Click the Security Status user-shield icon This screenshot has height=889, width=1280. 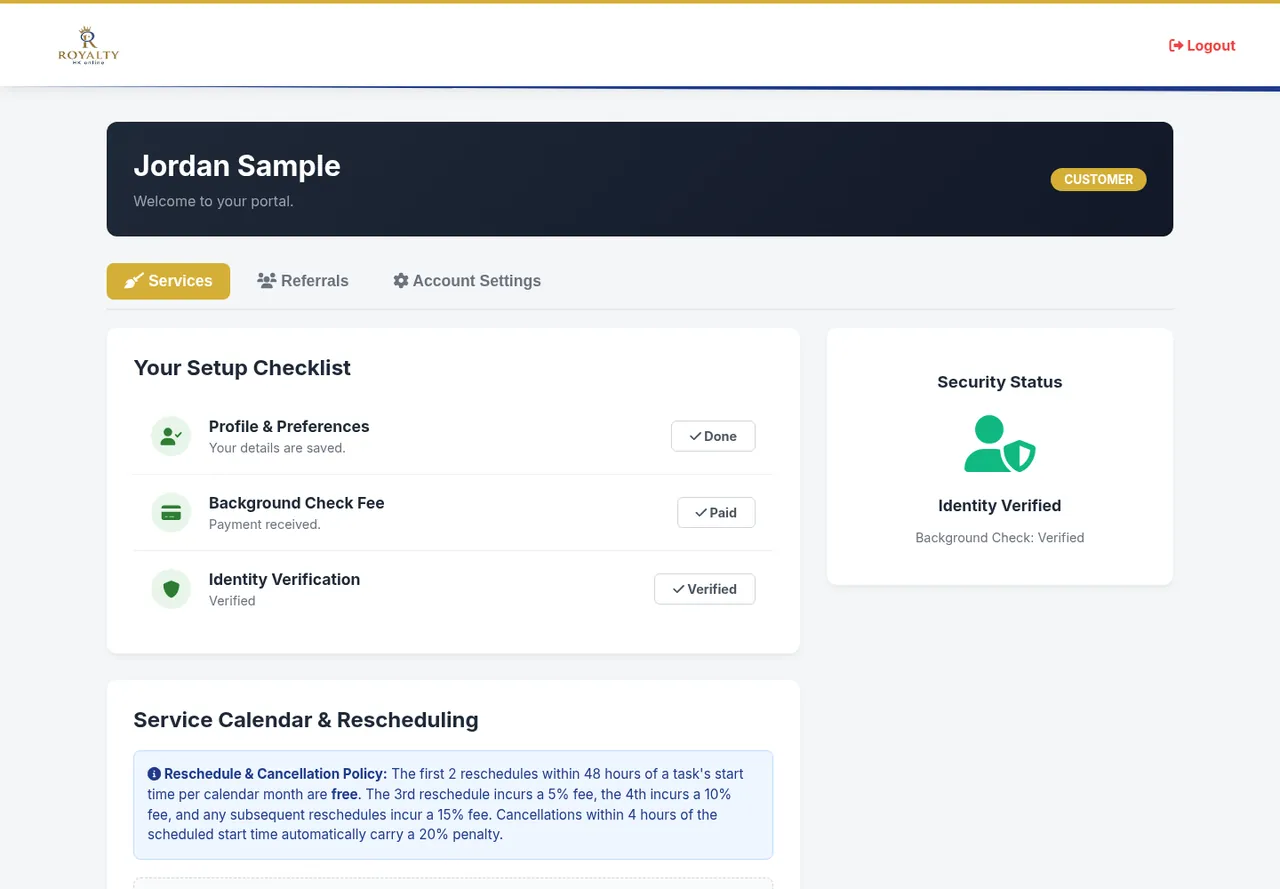click(x=1000, y=444)
